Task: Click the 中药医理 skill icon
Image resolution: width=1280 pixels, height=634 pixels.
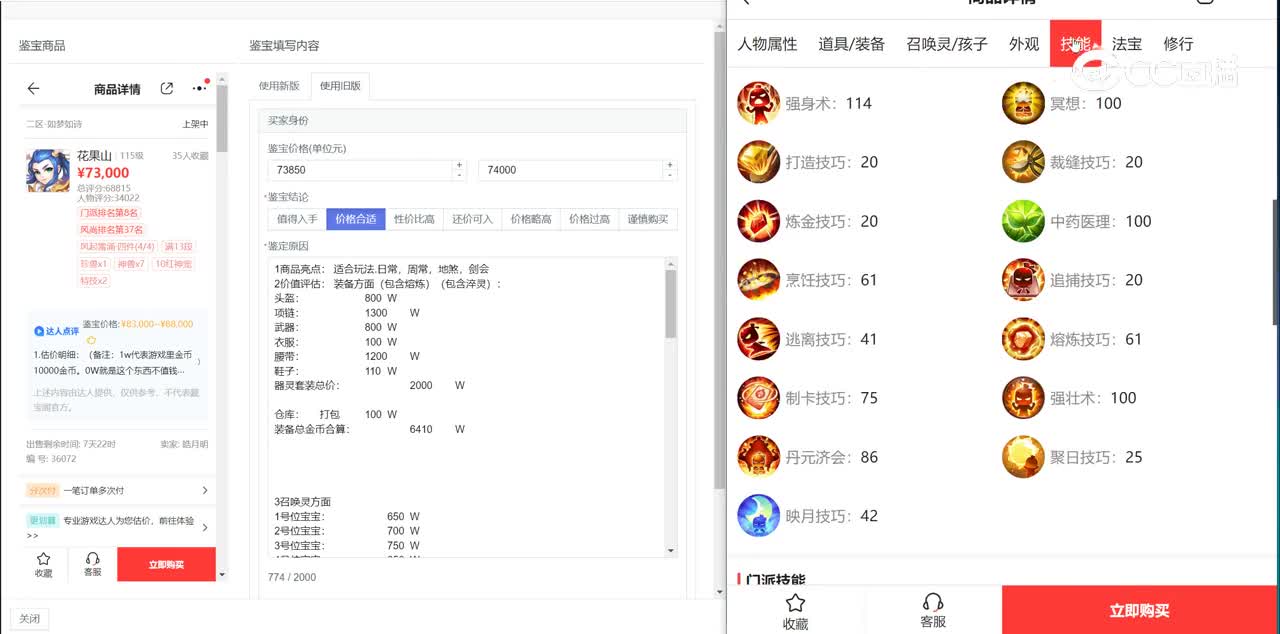Action: click(x=1023, y=221)
